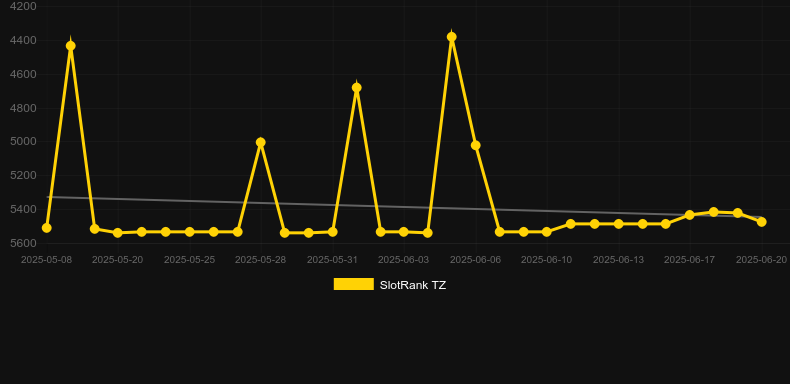Click the 2025-06-13 x-axis label
The height and width of the screenshot is (384, 790).
618,260
